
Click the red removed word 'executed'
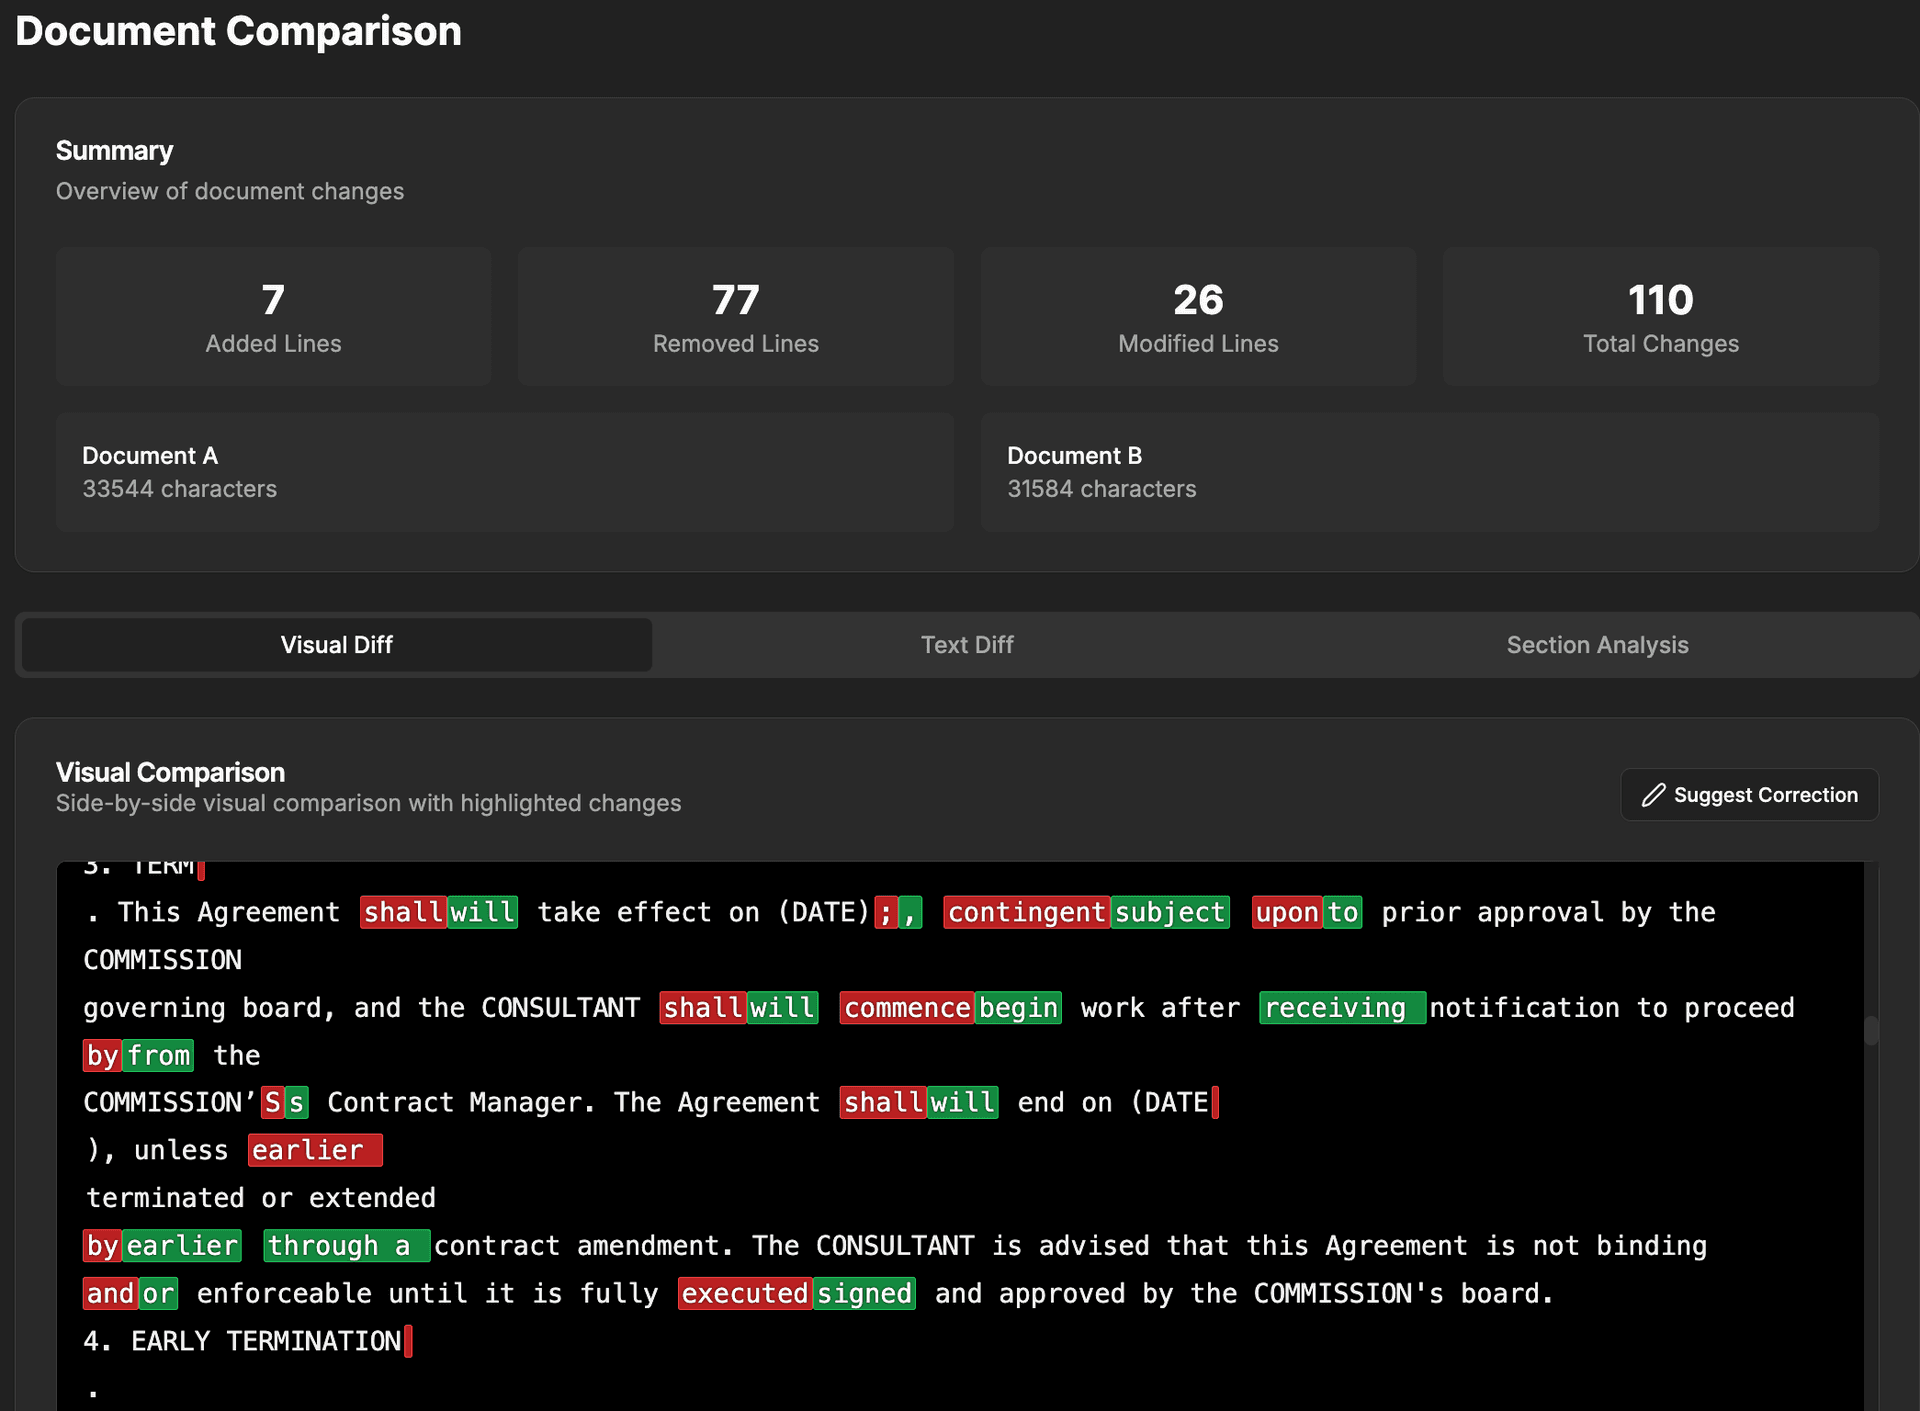(744, 1294)
